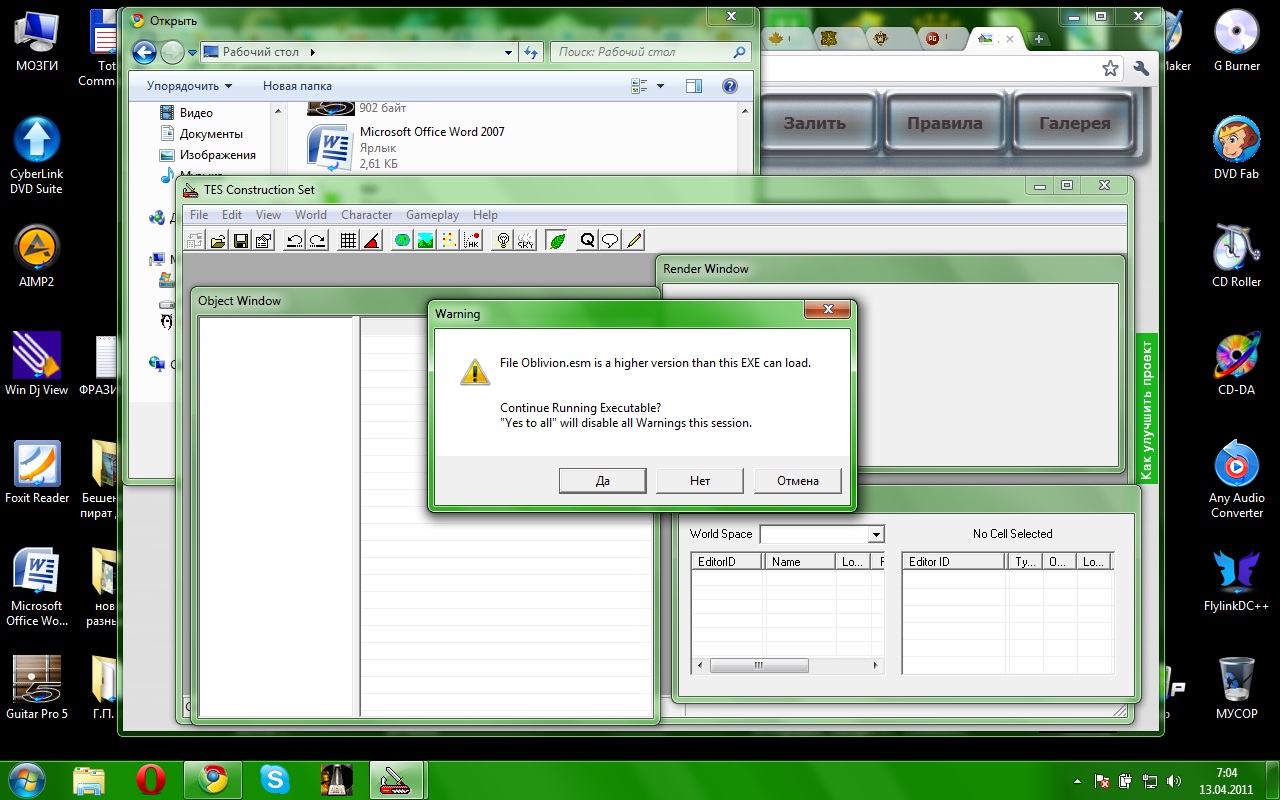The width and height of the screenshot is (1280, 800).
Task: Open Help menu in TES Construction Set
Action: click(485, 215)
